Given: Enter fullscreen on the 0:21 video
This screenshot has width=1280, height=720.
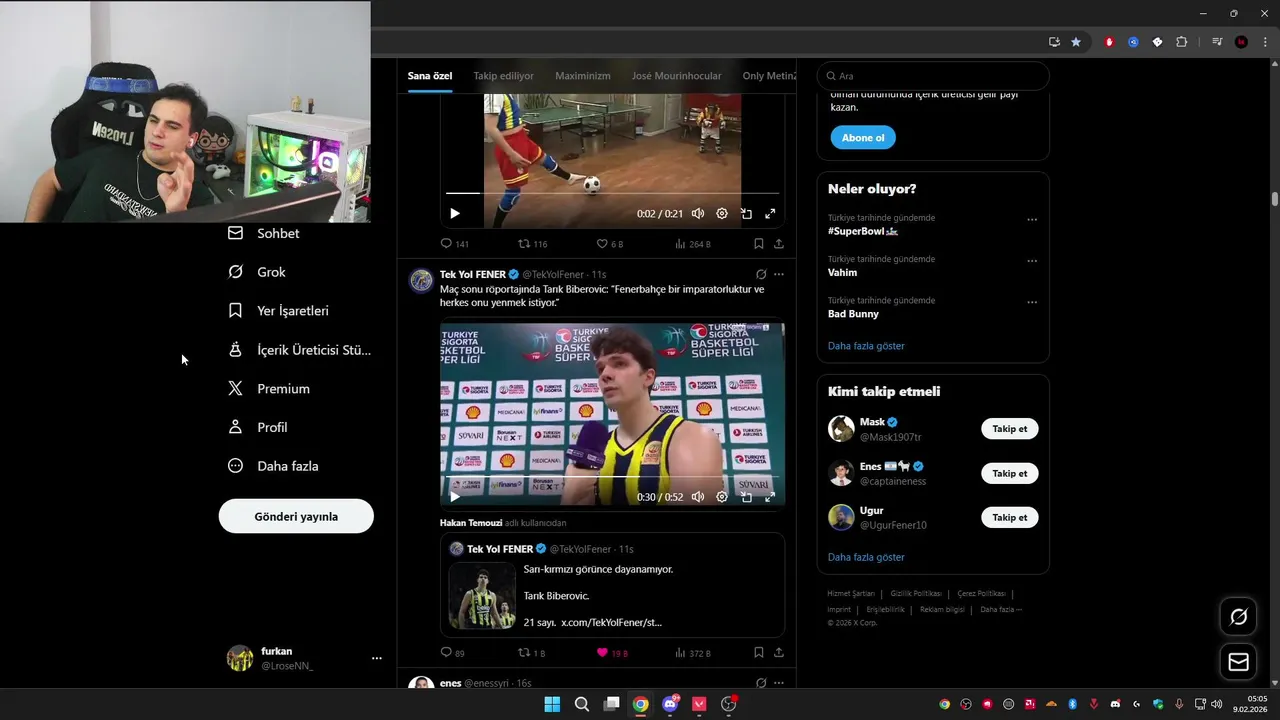Looking at the screenshot, I should pos(770,213).
